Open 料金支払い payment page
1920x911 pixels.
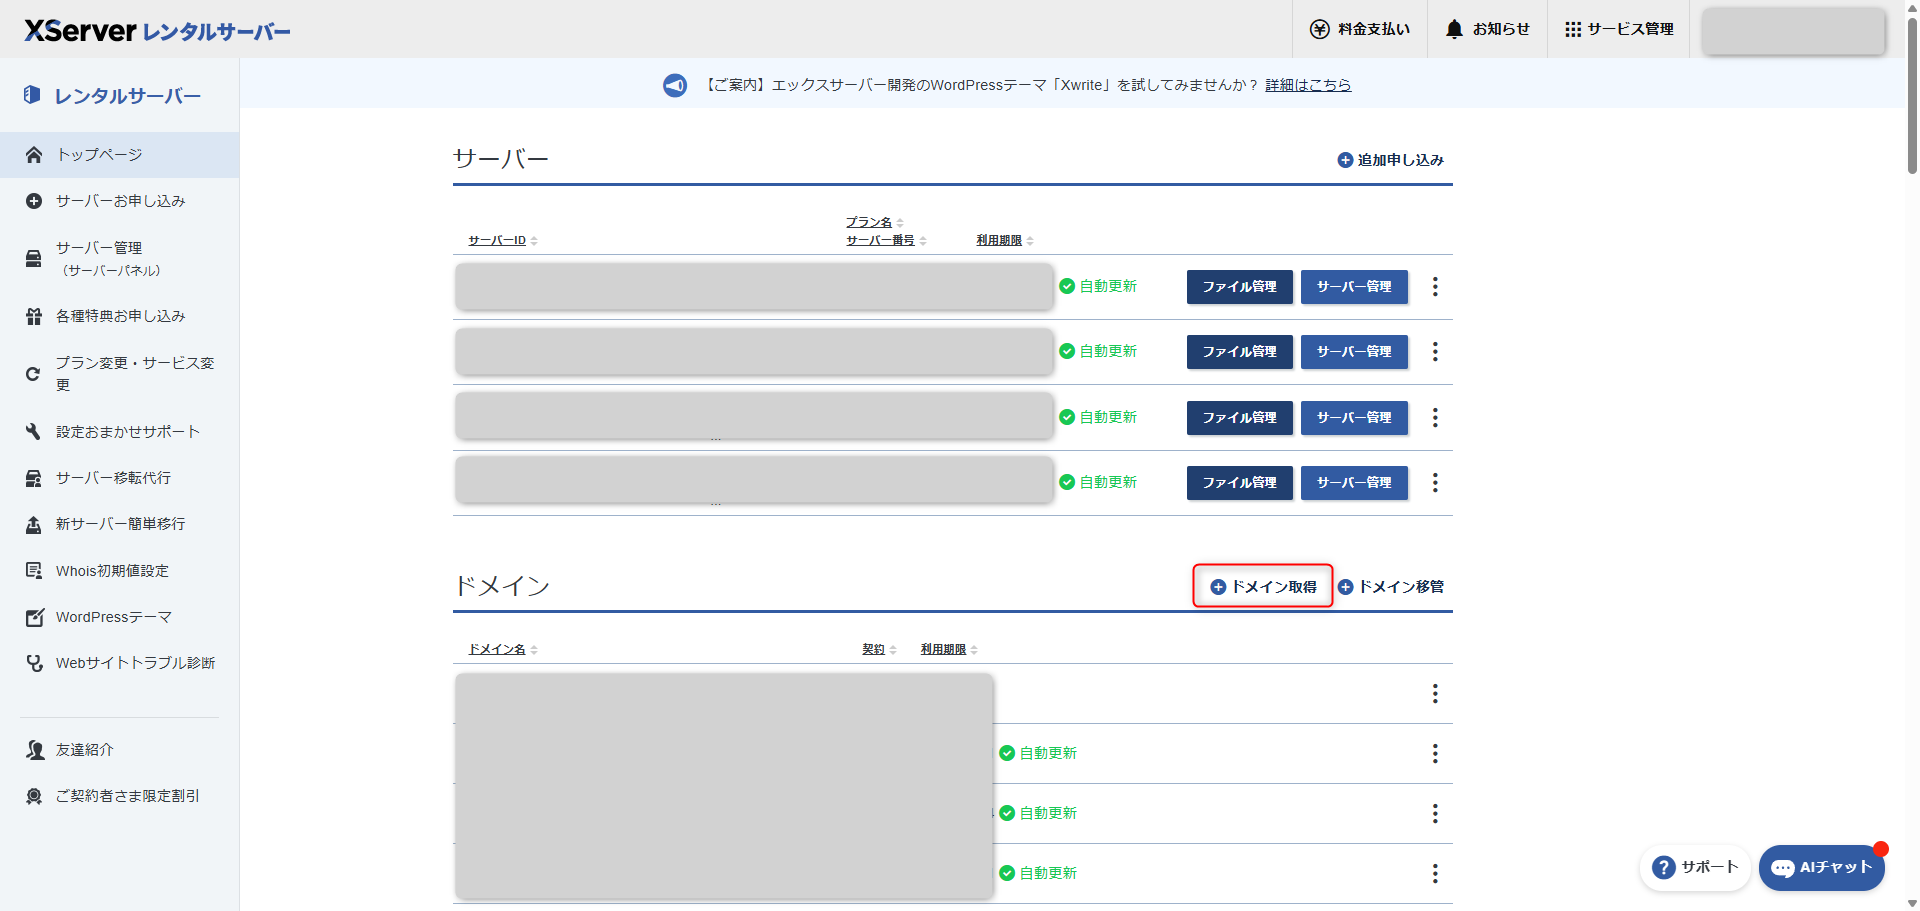(1360, 29)
